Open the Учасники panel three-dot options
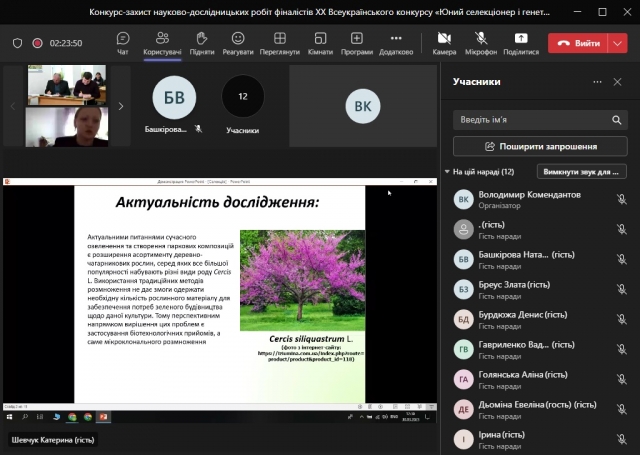640x455 pixels. coord(597,82)
